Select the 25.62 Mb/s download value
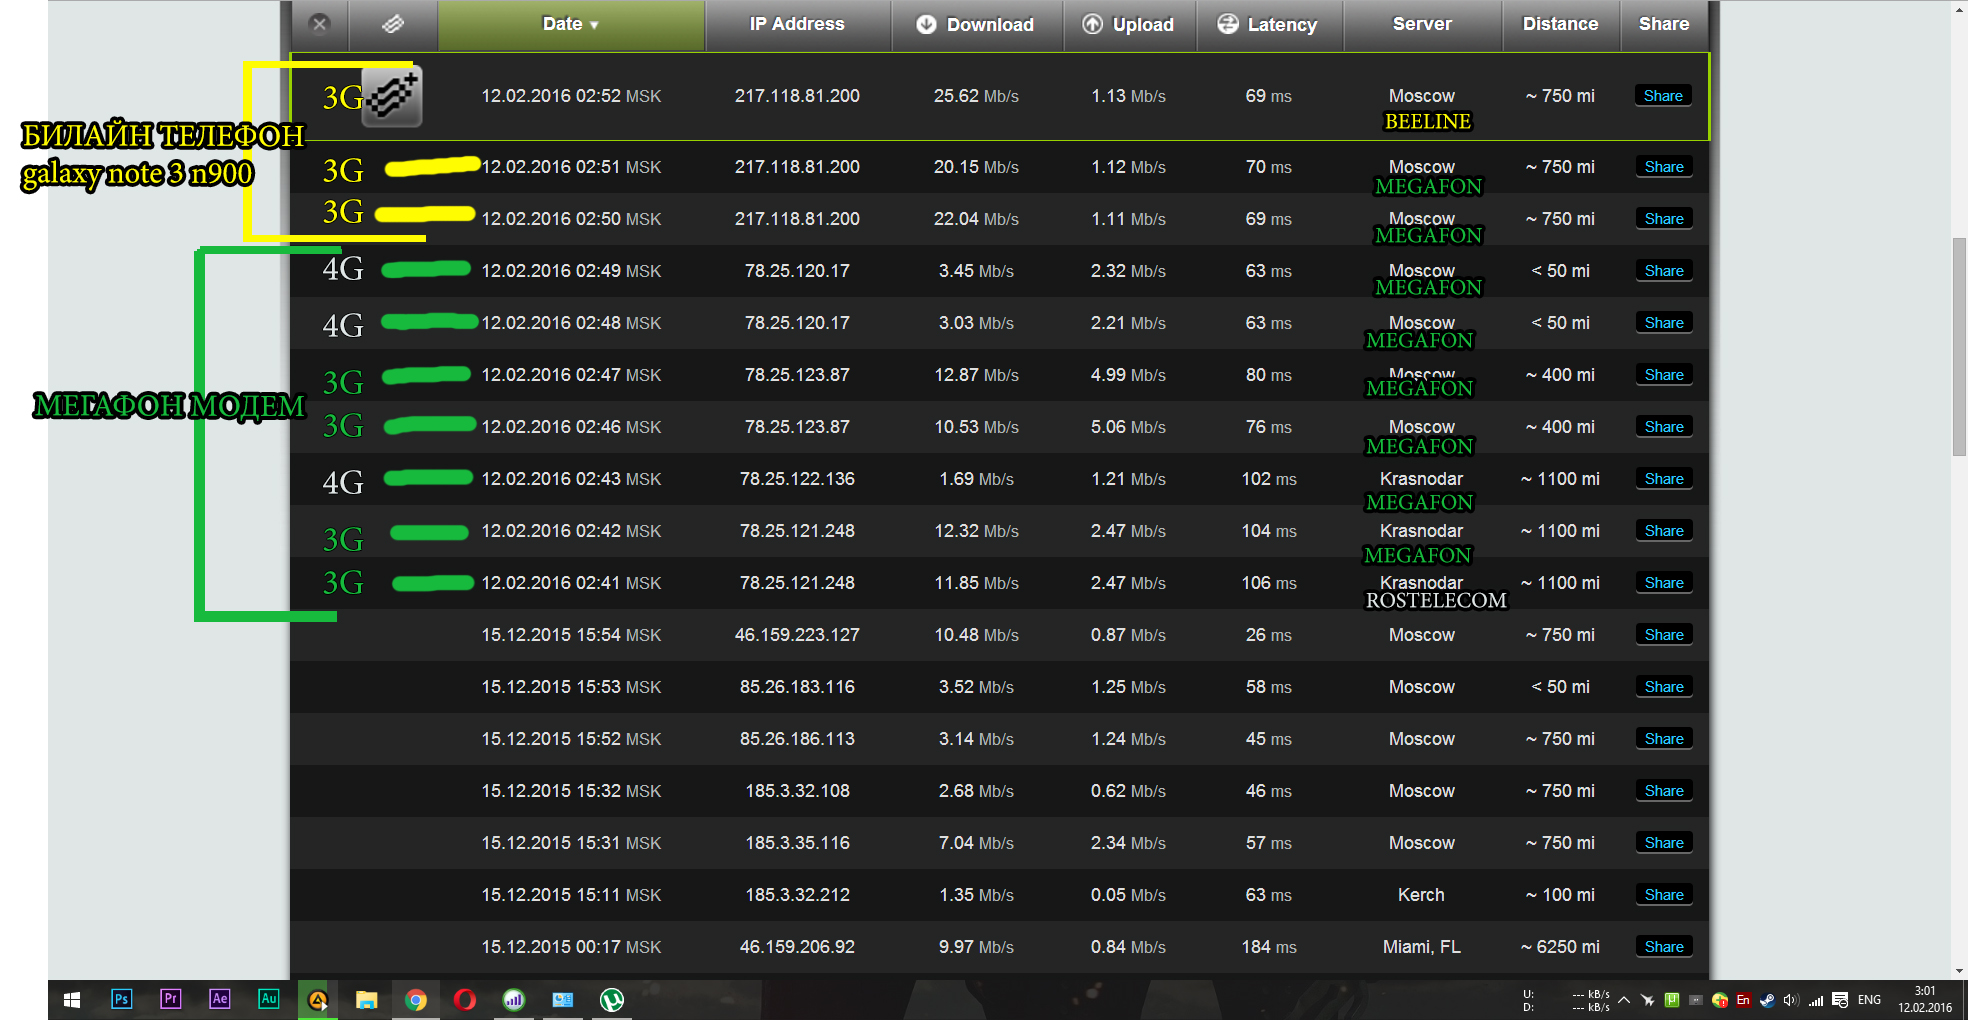This screenshot has width=1968, height=1020. [976, 96]
